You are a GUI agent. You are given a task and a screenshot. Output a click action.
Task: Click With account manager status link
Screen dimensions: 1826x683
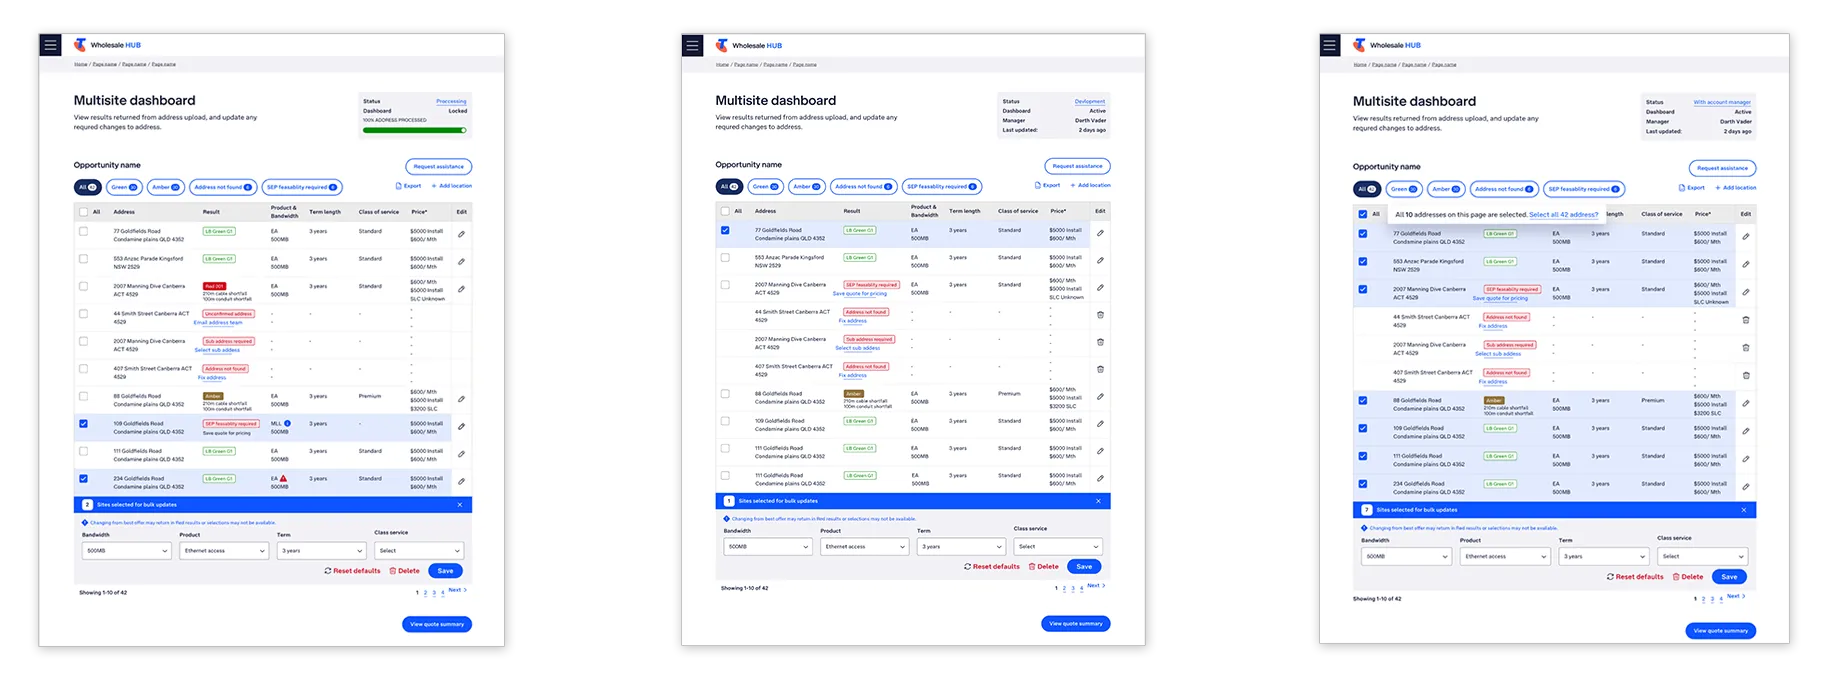coord(1722,102)
